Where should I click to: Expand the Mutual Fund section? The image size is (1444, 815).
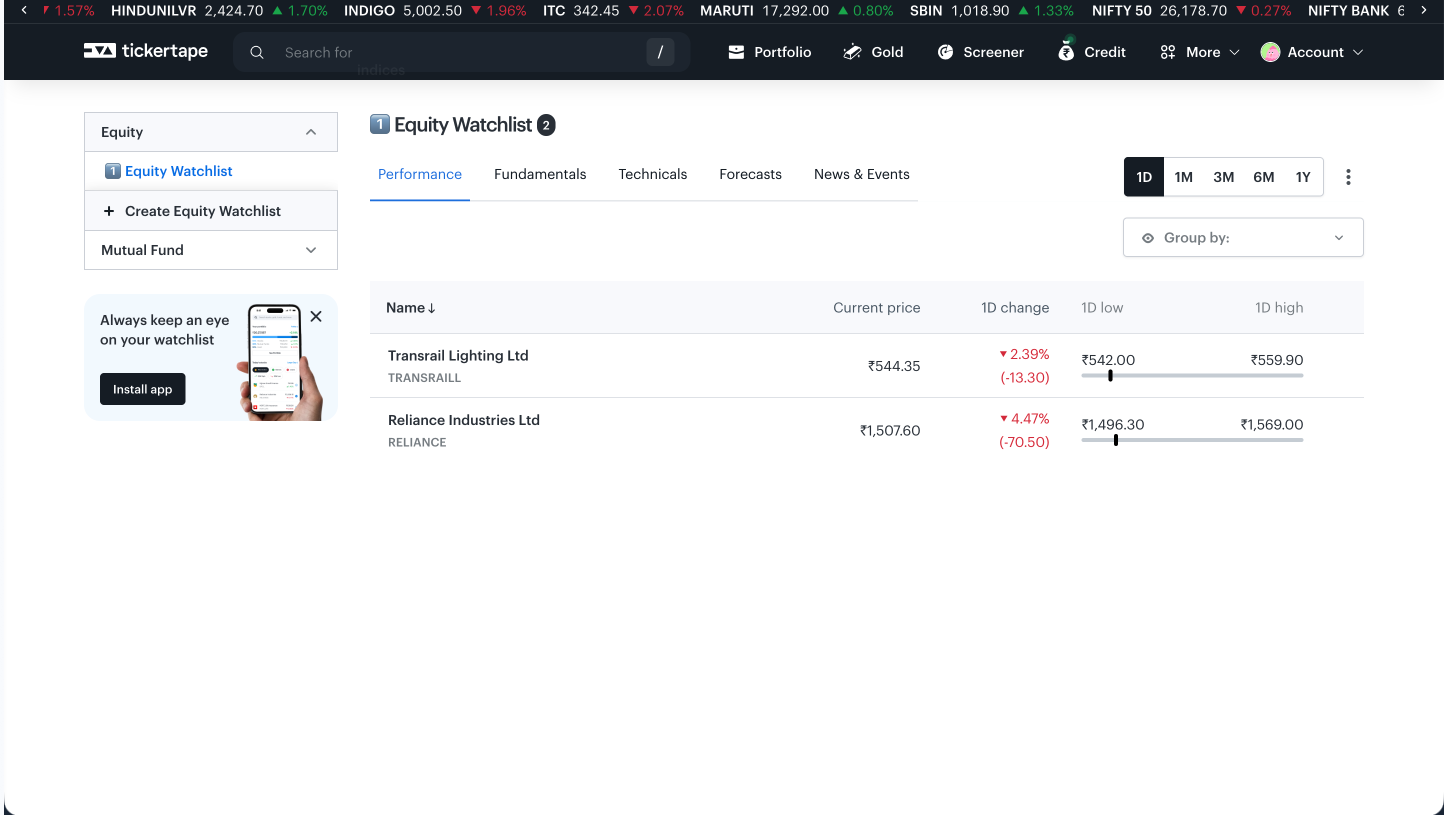tap(211, 250)
